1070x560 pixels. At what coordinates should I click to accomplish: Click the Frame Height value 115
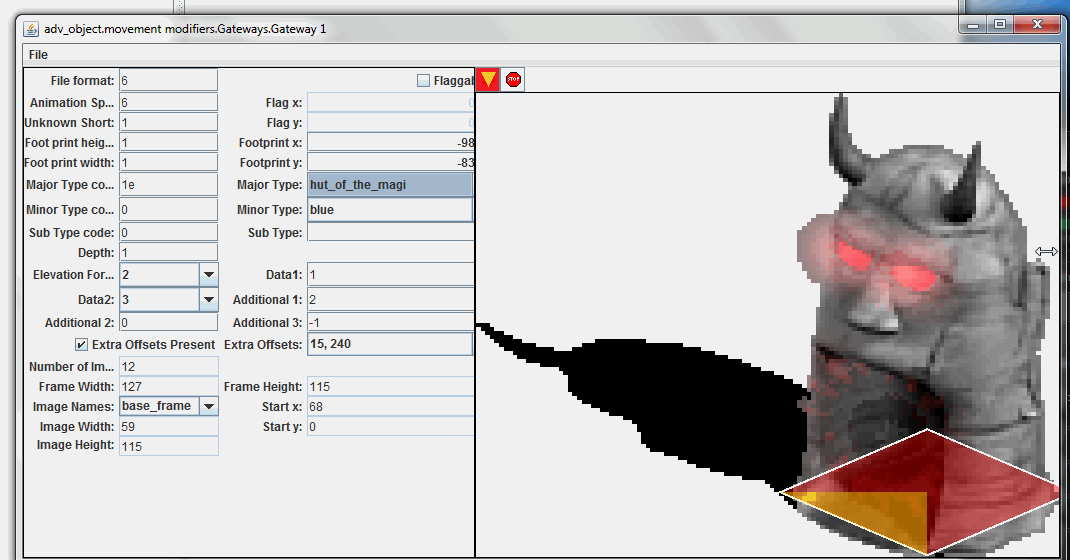tap(390, 387)
